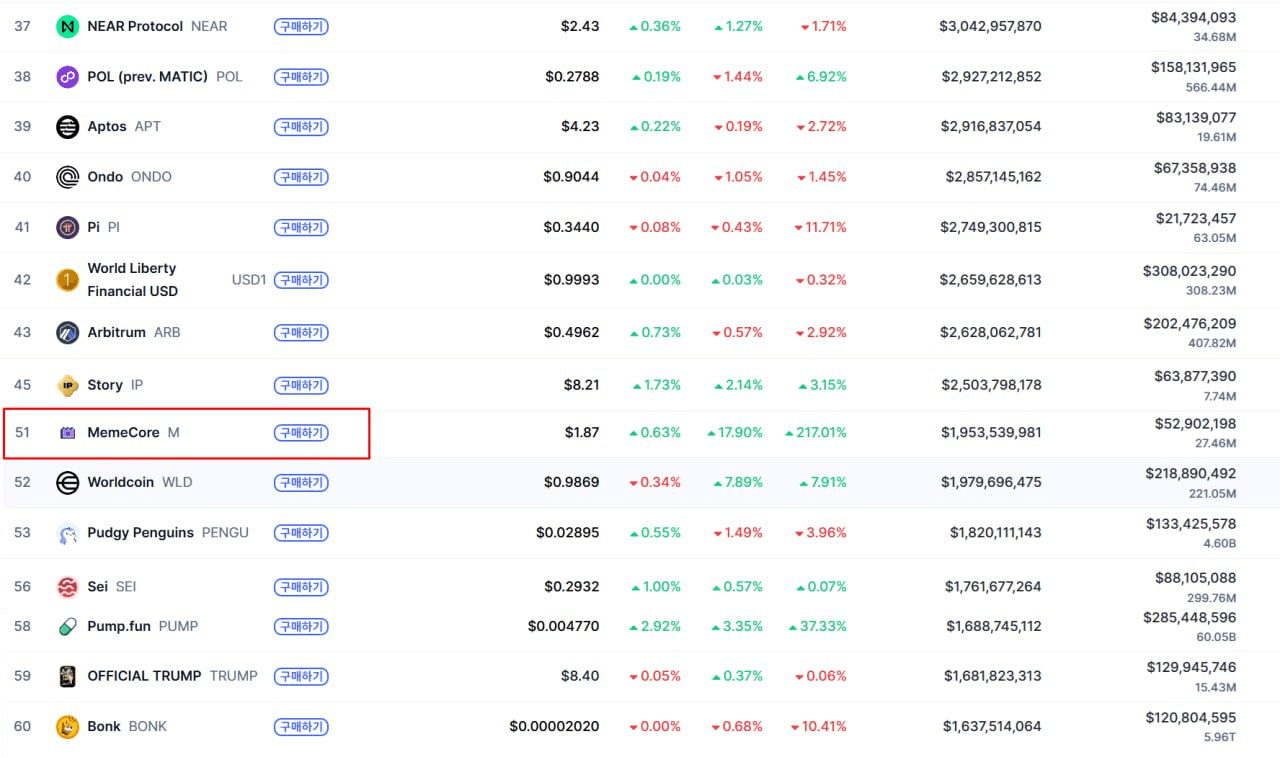Select the World Liberty Financial USD icon
Image resolution: width=1280 pixels, height=757 pixels.
pyautogui.click(x=67, y=280)
